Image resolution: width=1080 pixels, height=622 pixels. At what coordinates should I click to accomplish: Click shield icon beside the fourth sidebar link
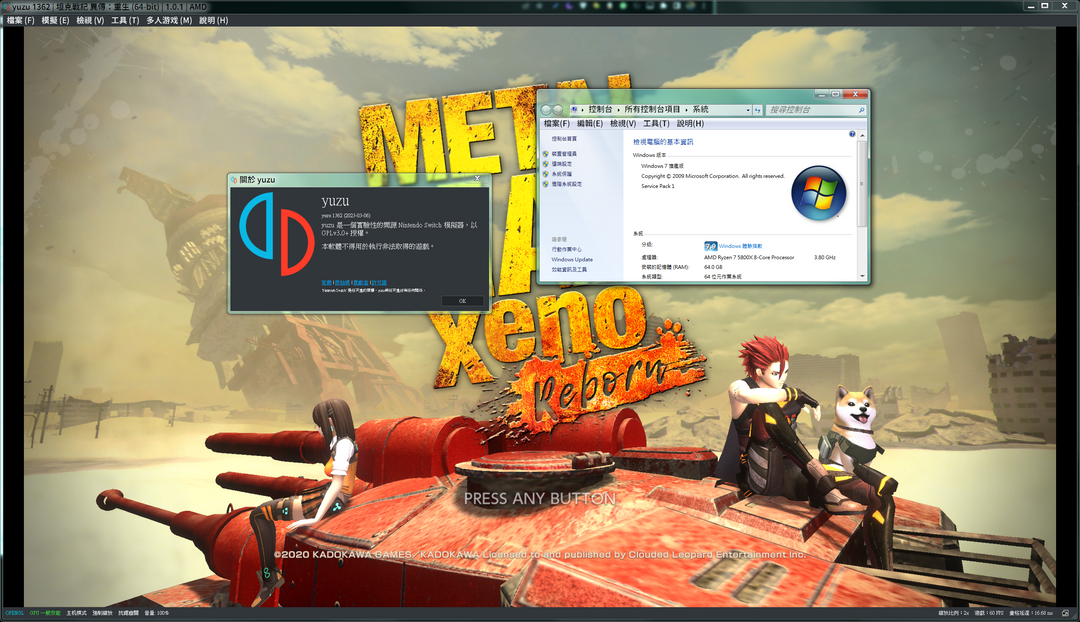(x=546, y=185)
